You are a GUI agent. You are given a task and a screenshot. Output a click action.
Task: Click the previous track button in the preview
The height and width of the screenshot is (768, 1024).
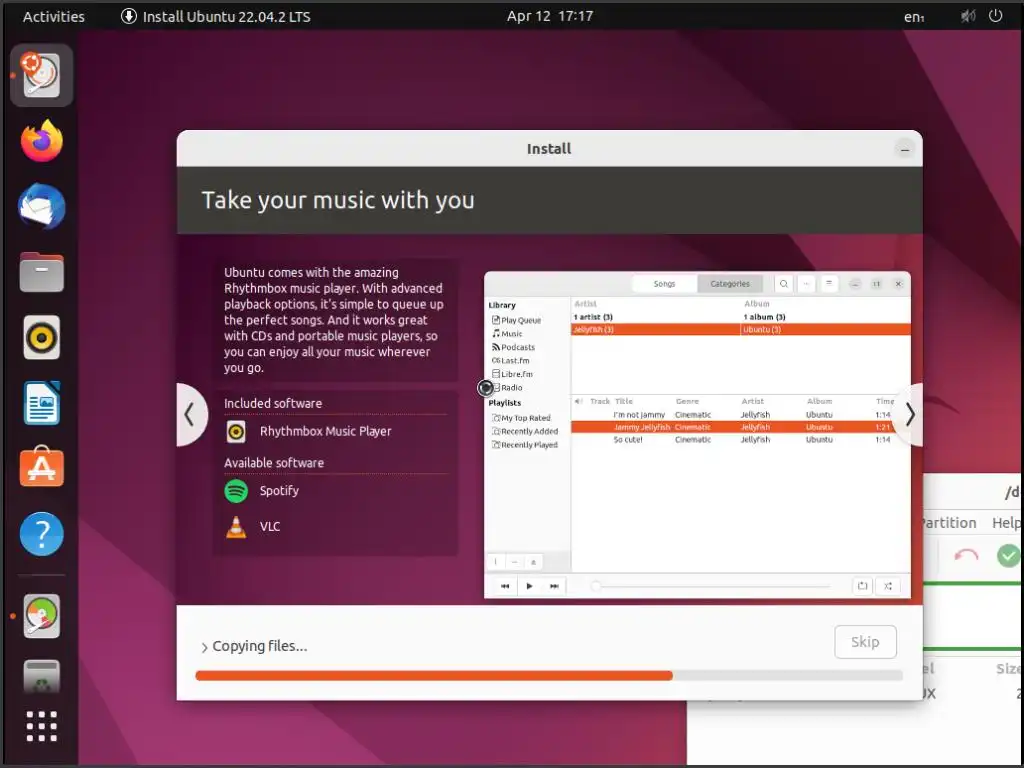pos(505,586)
